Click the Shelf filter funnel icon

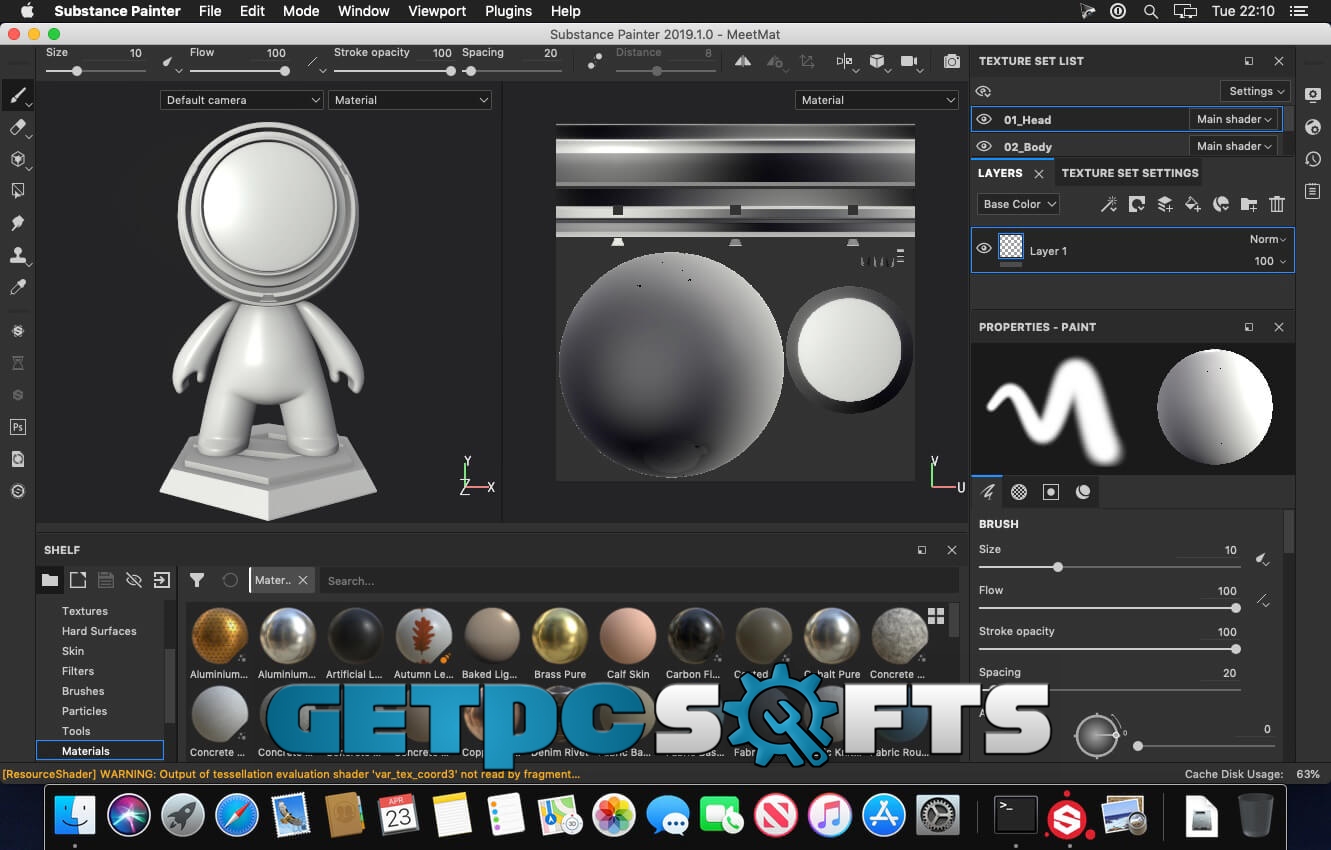coord(197,580)
